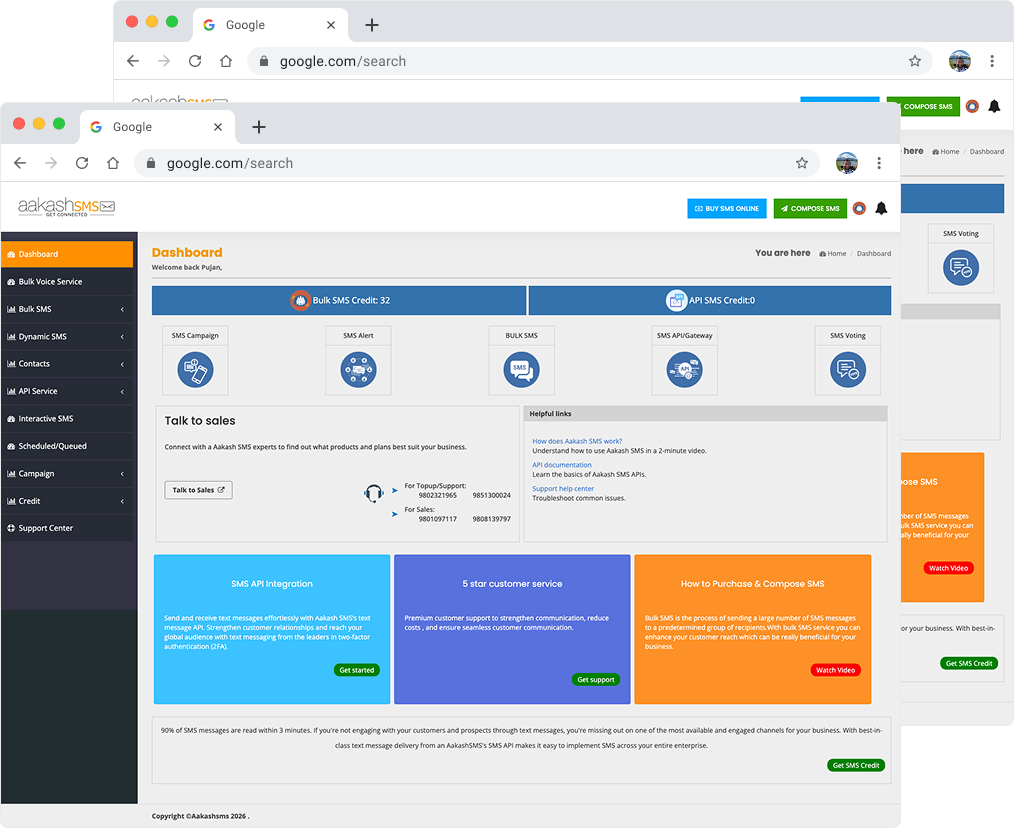Viewport: 1014px width, 828px height.
Task: Expand the Dynamic SMS sidebar submenu
Action: click(x=66, y=337)
